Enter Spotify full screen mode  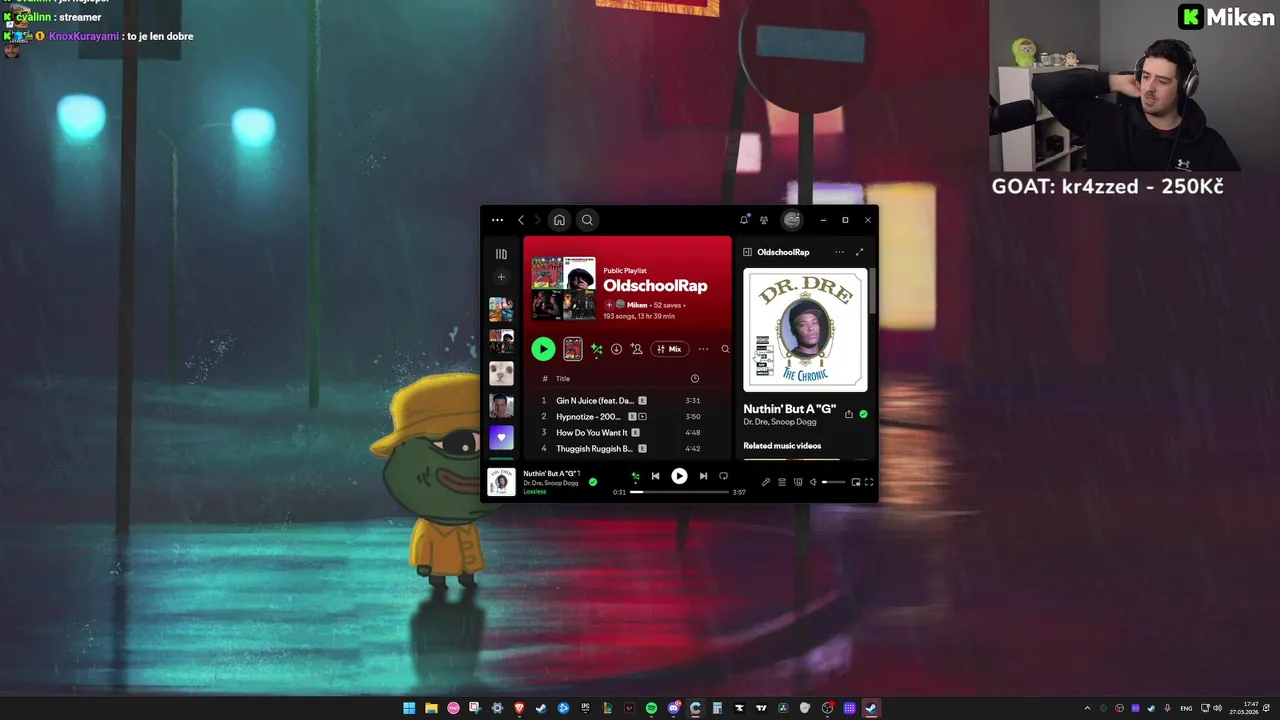click(x=869, y=482)
